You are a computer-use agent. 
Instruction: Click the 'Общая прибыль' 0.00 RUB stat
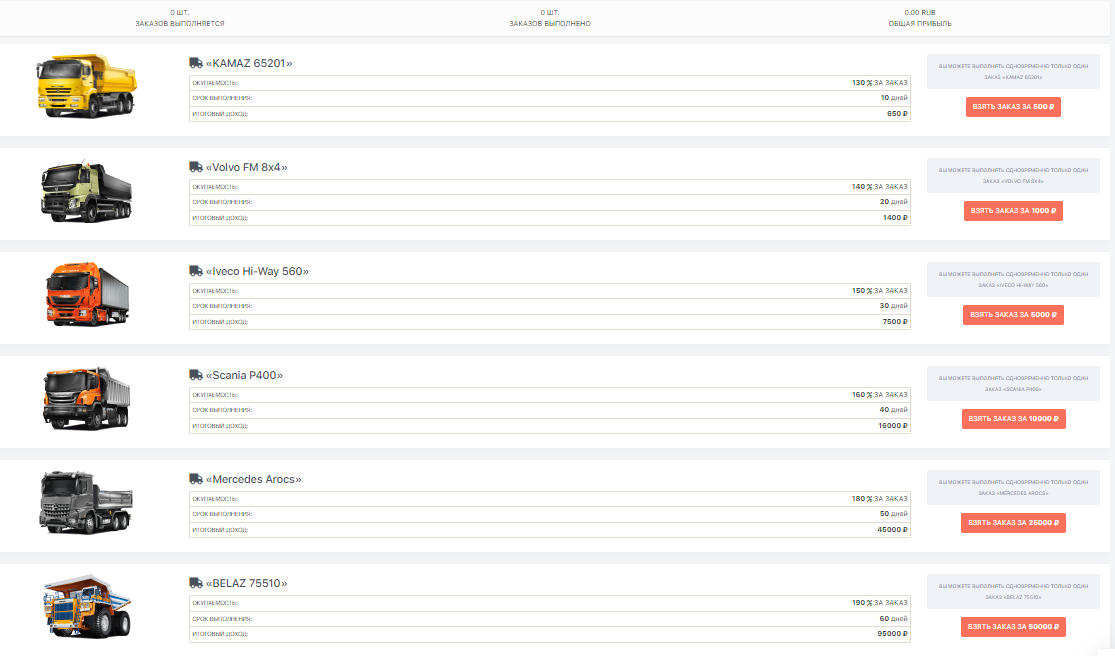[919, 18]
